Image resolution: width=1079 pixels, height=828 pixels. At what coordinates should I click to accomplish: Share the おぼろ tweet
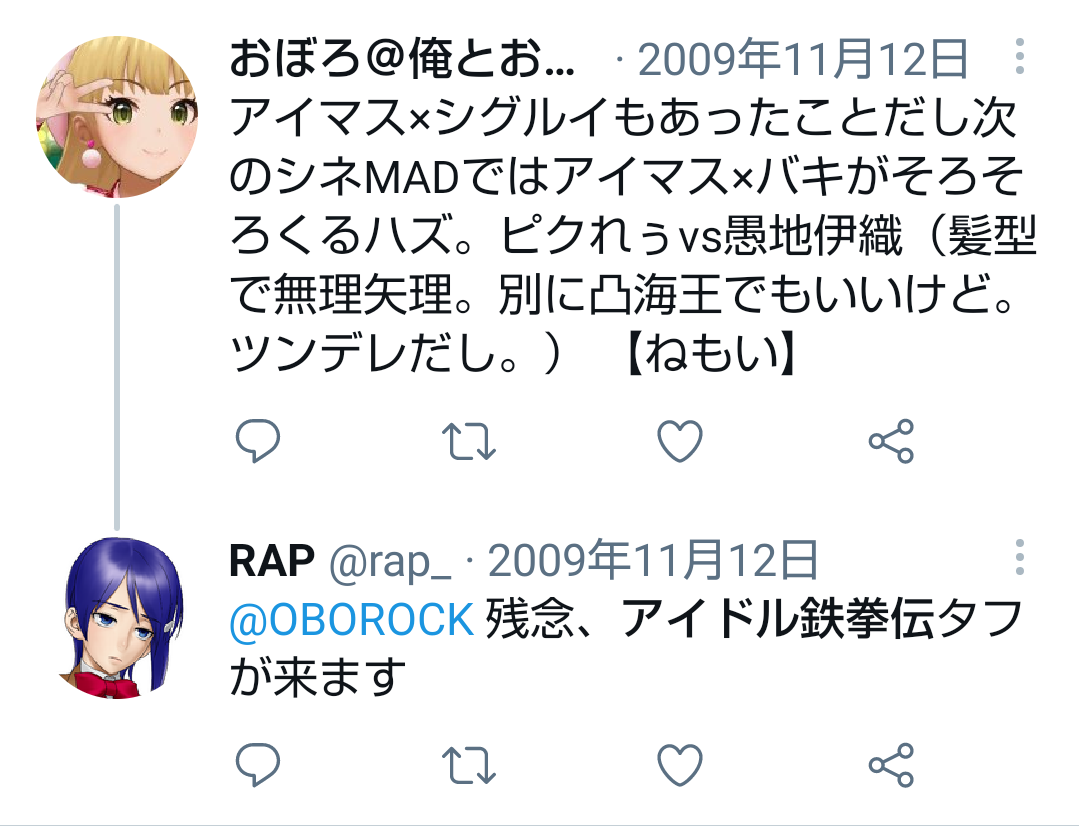[891, 440]
